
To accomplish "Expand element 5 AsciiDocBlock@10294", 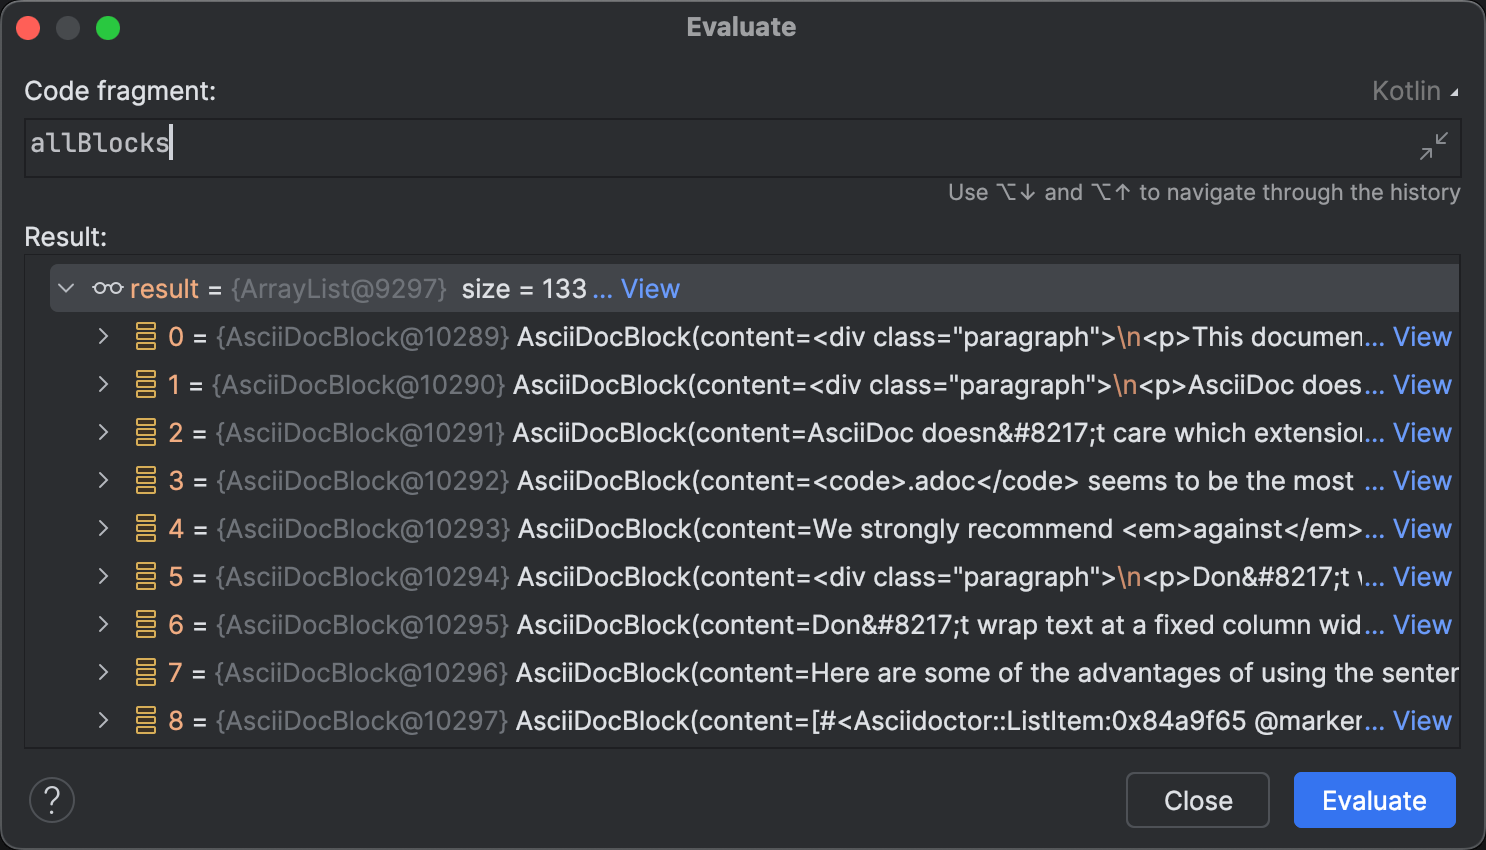I will (x=103, y=577).
